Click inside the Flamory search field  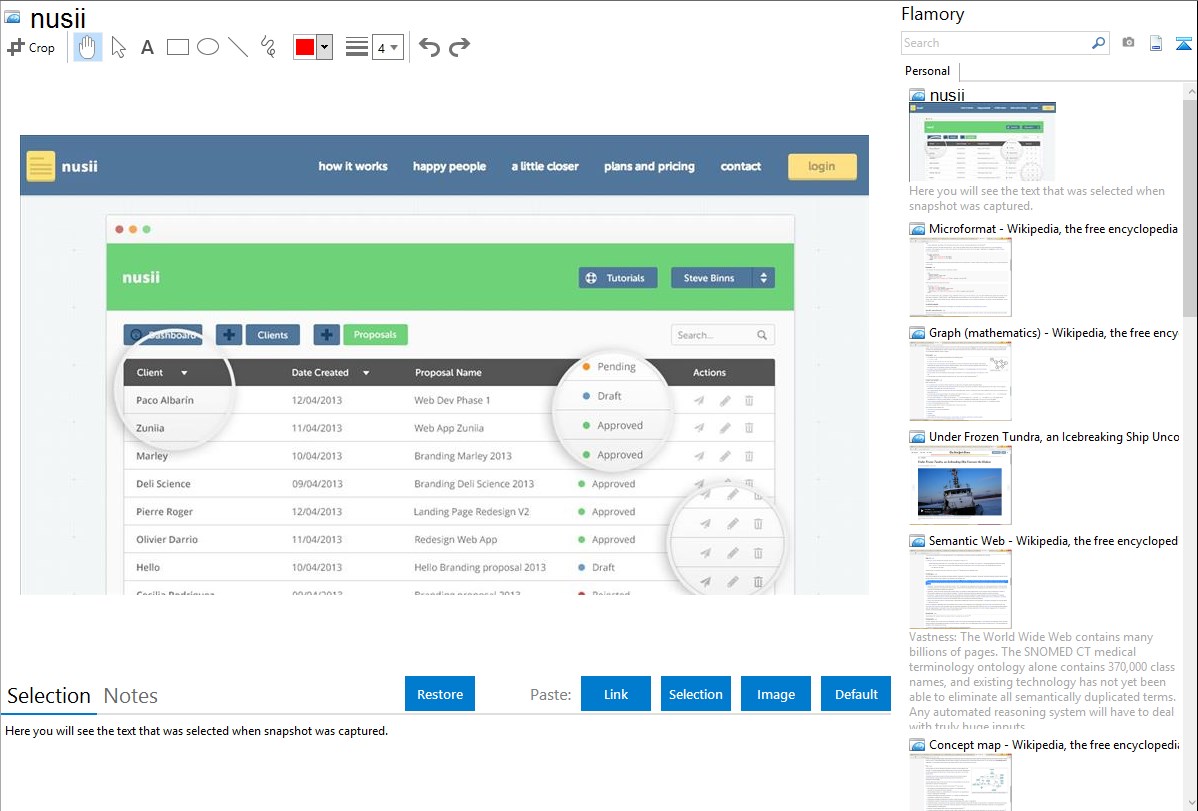pyautogui.click(x=995, y=43)
